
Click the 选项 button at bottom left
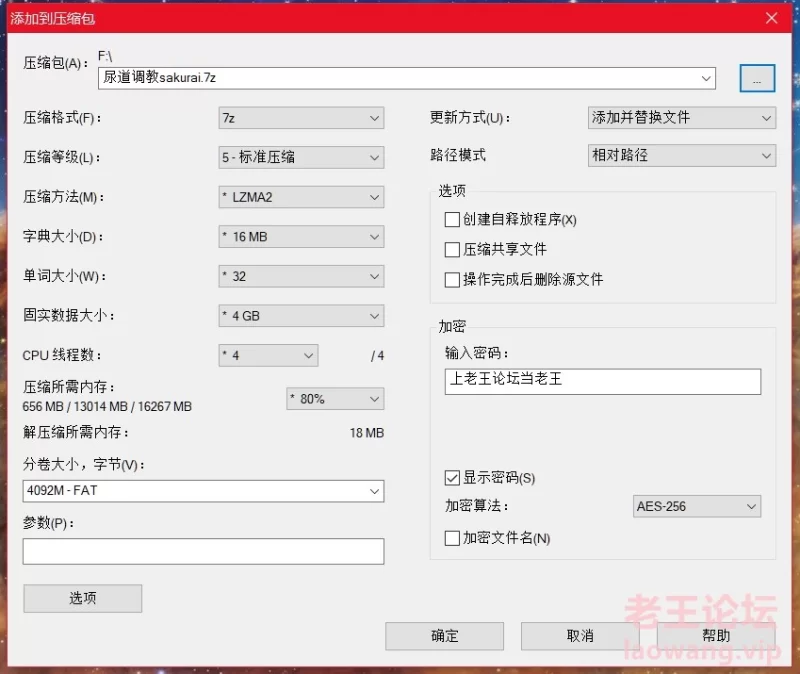[83, 598]
